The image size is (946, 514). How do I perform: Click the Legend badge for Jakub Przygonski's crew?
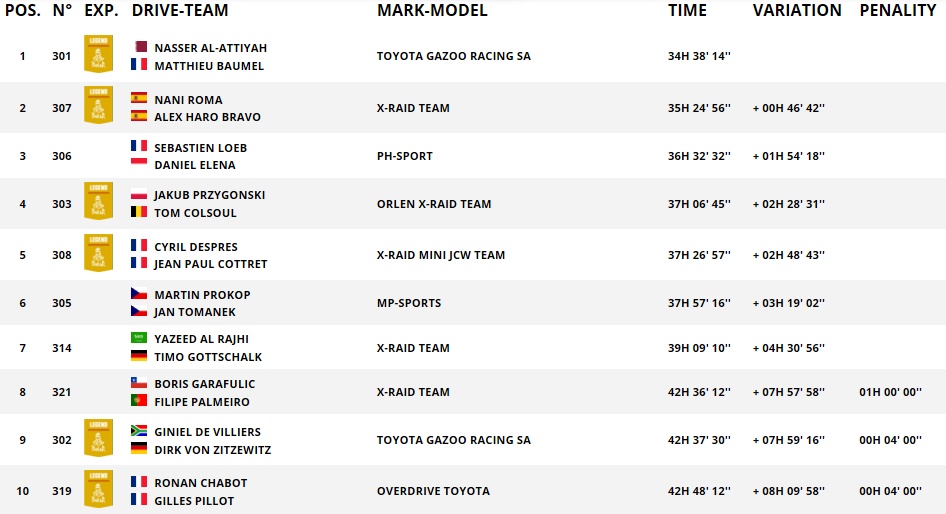tap(98, 203)
